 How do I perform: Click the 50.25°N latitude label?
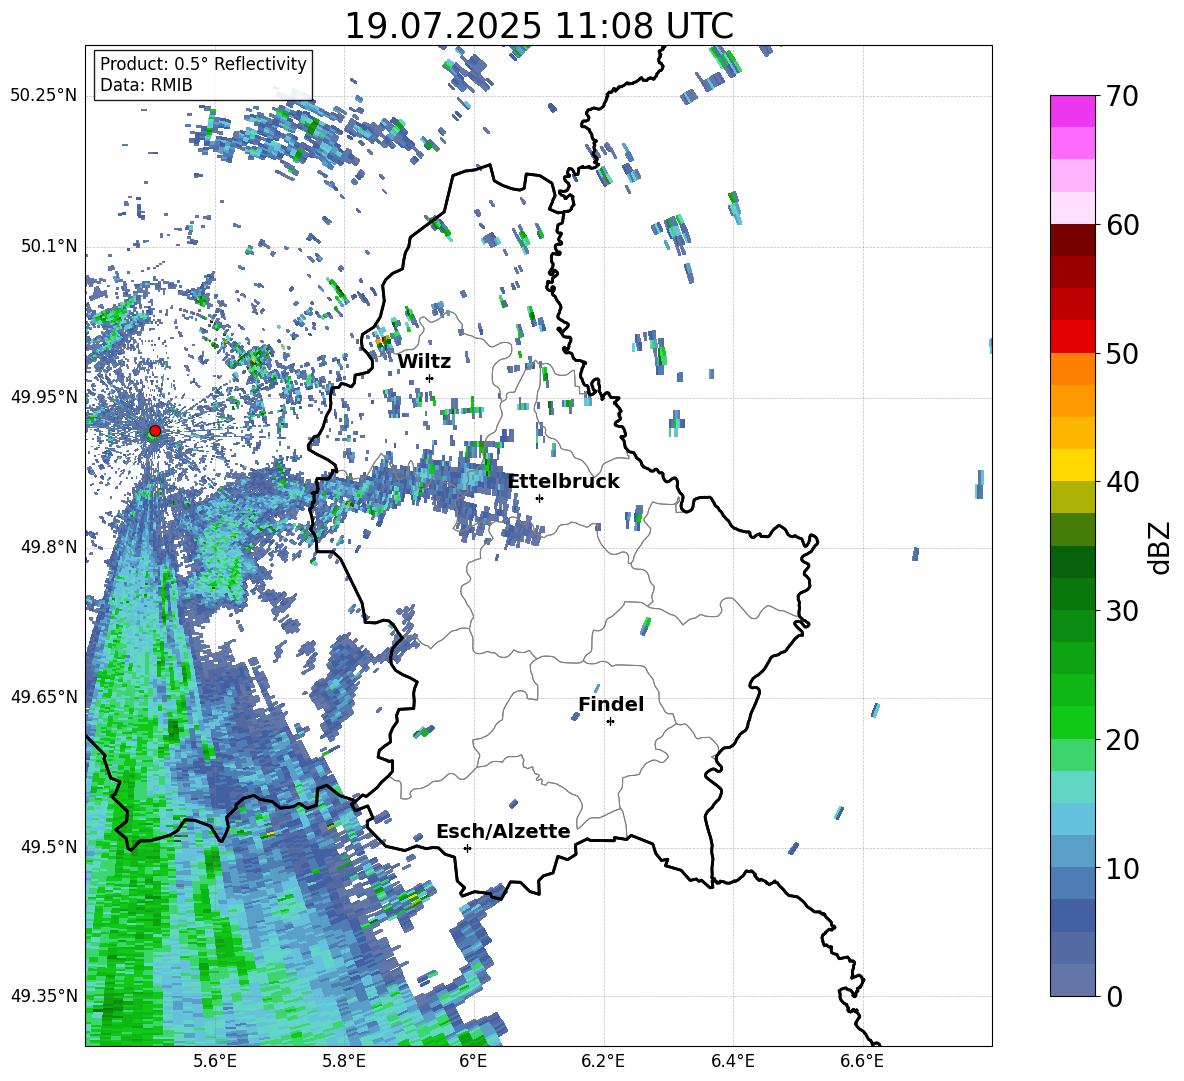click(x=44, y=96)
